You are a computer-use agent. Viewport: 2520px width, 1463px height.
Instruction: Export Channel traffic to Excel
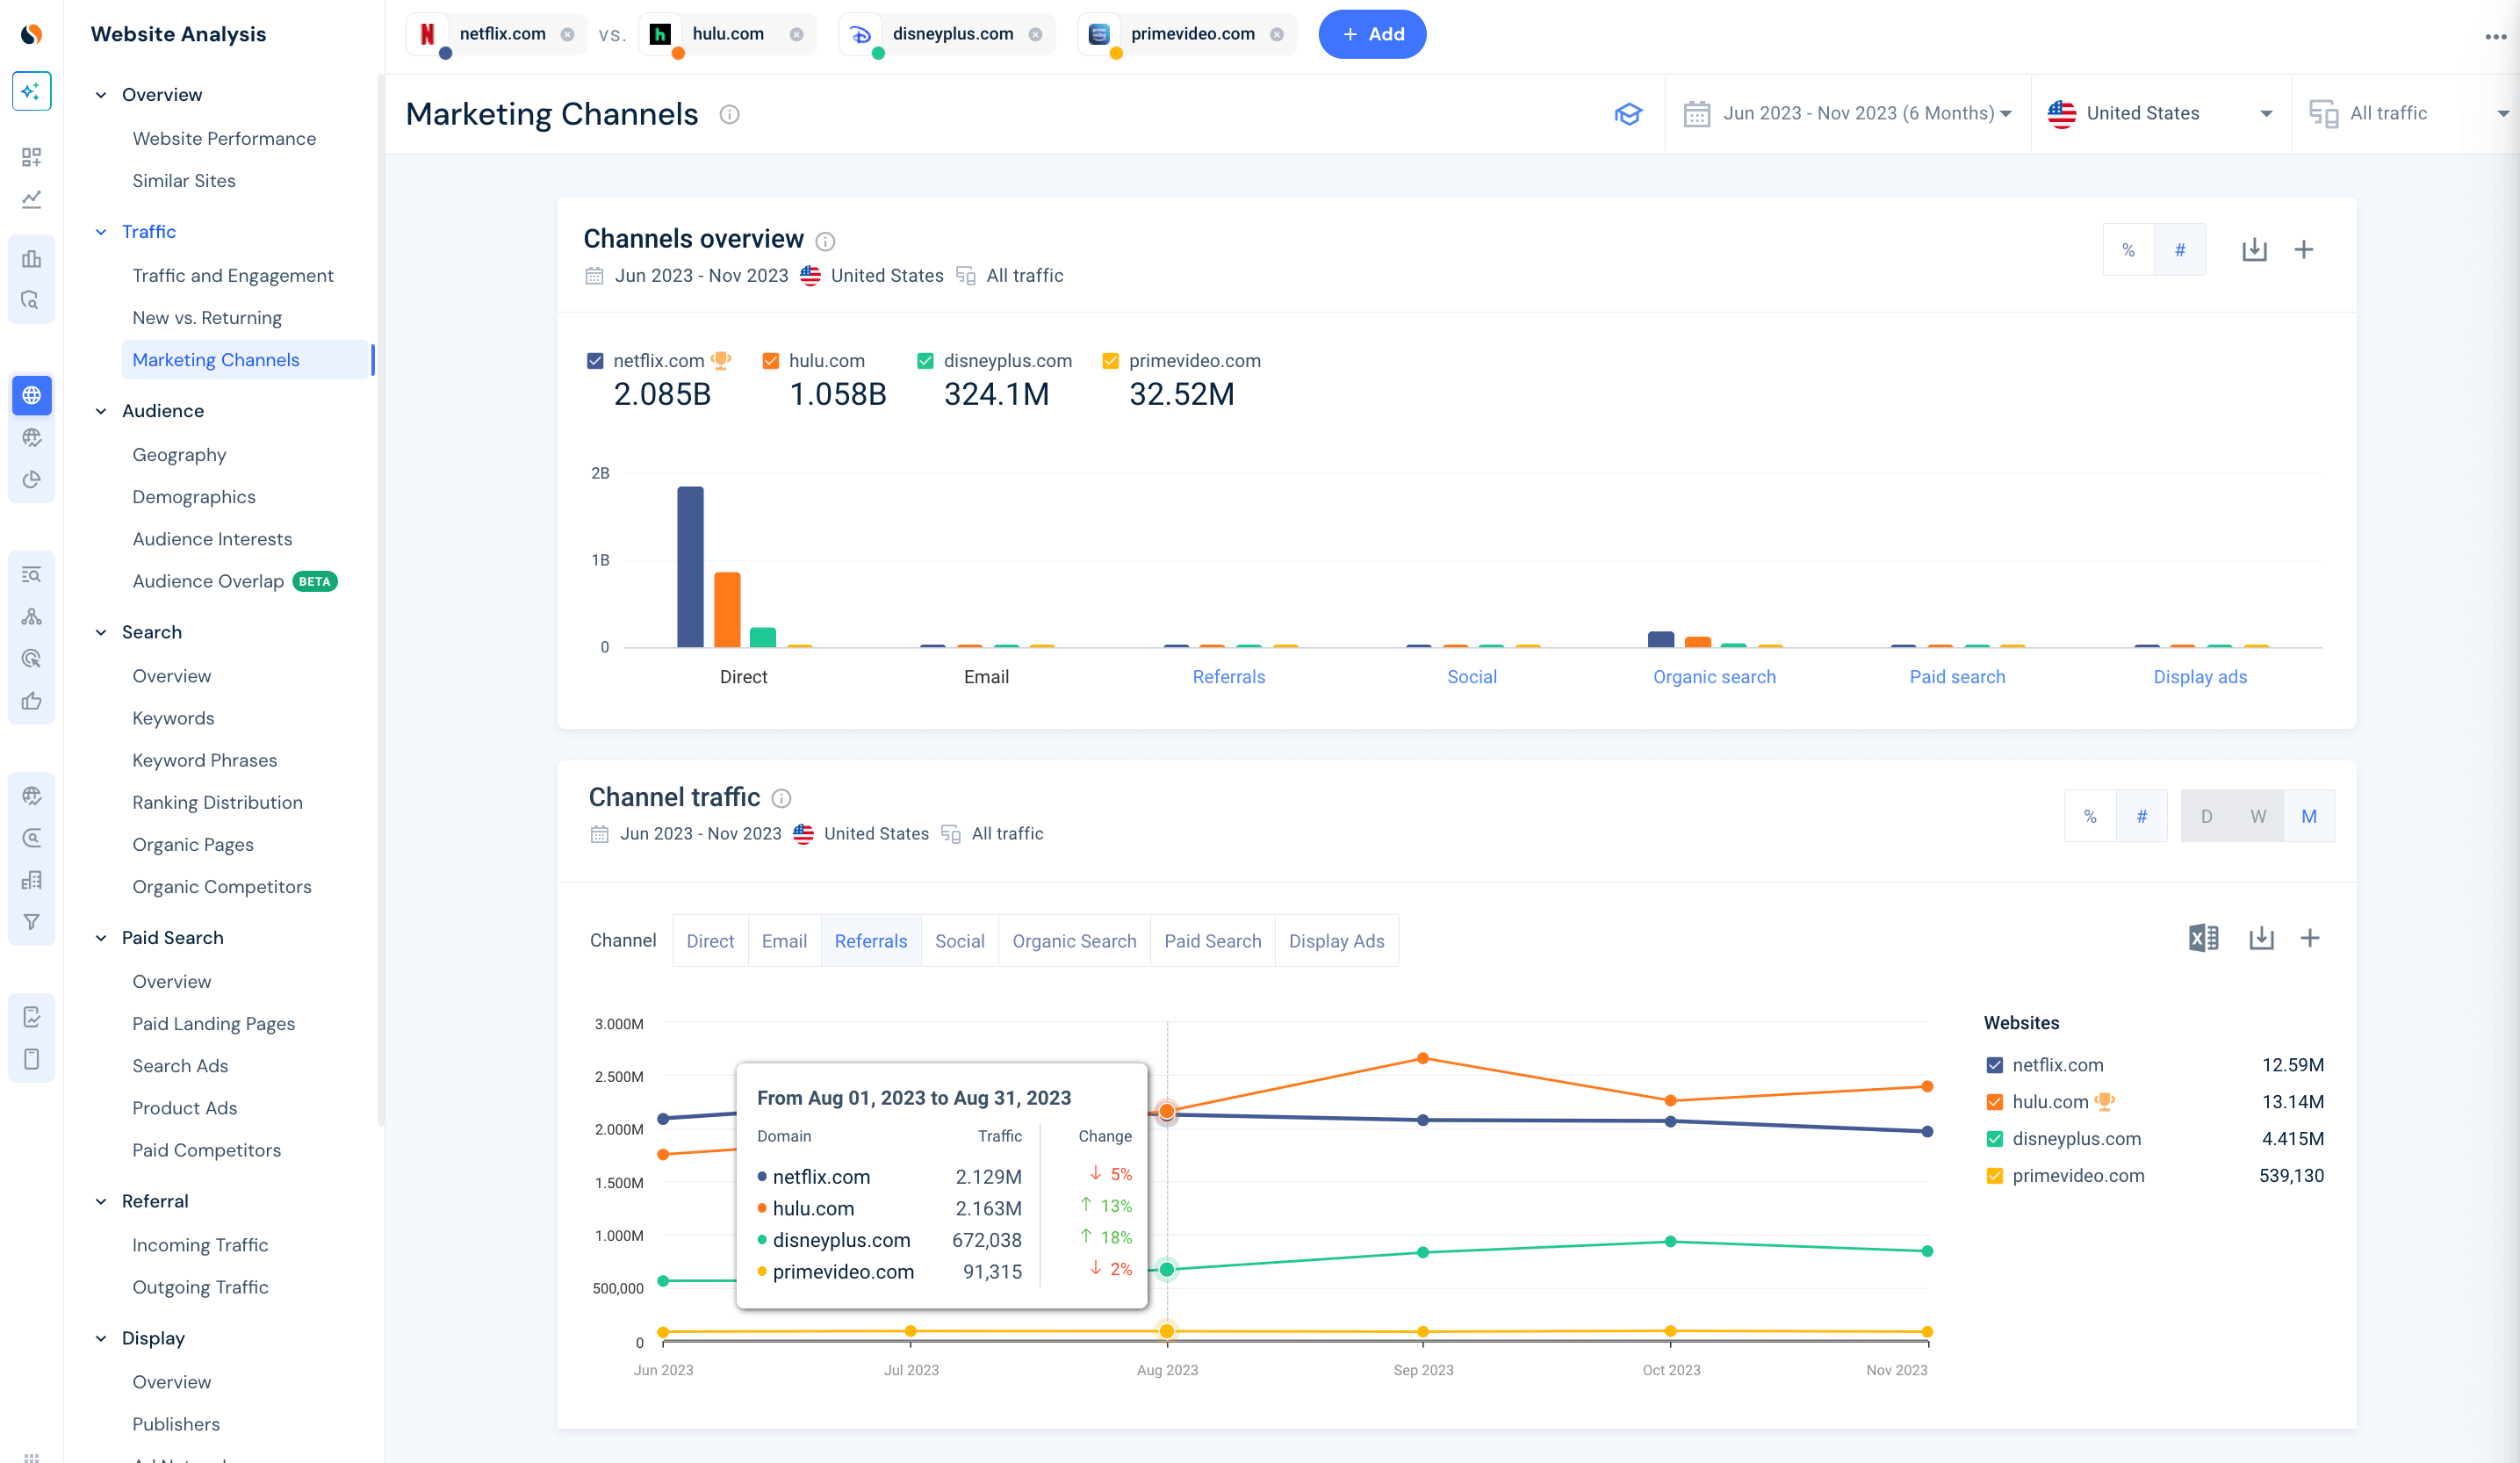click(2203, 938)
